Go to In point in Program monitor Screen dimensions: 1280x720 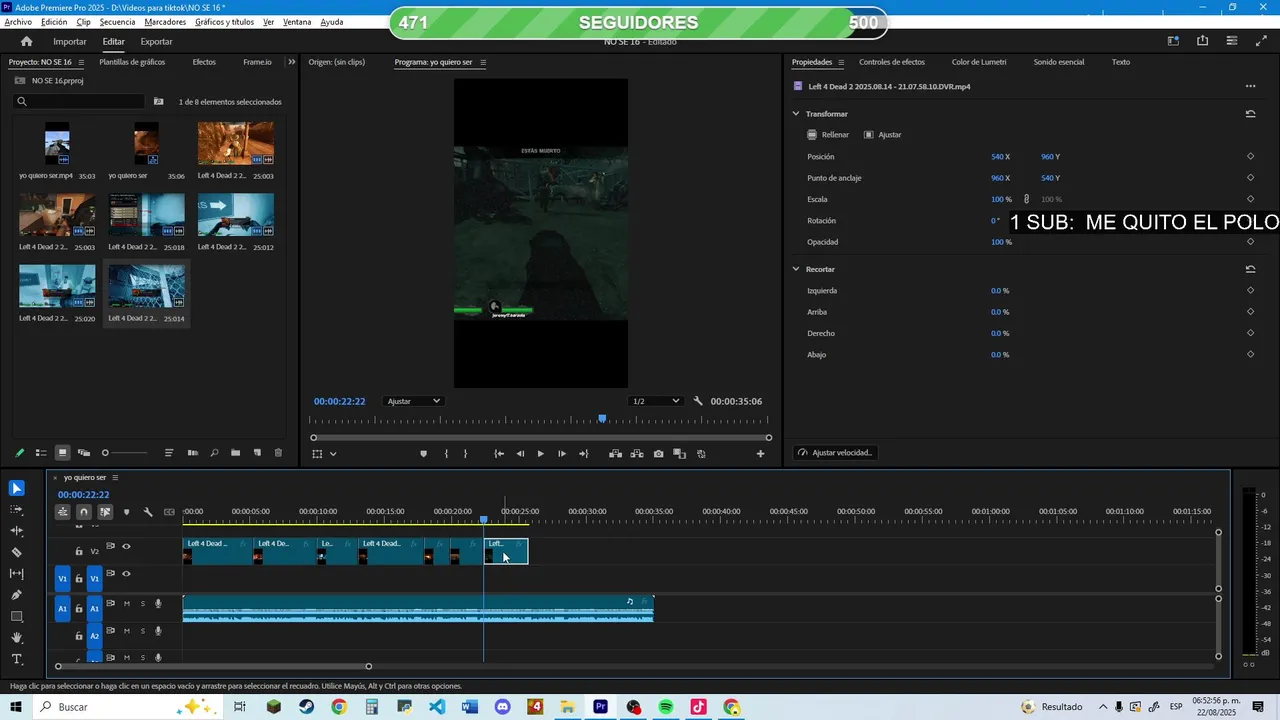499,454
